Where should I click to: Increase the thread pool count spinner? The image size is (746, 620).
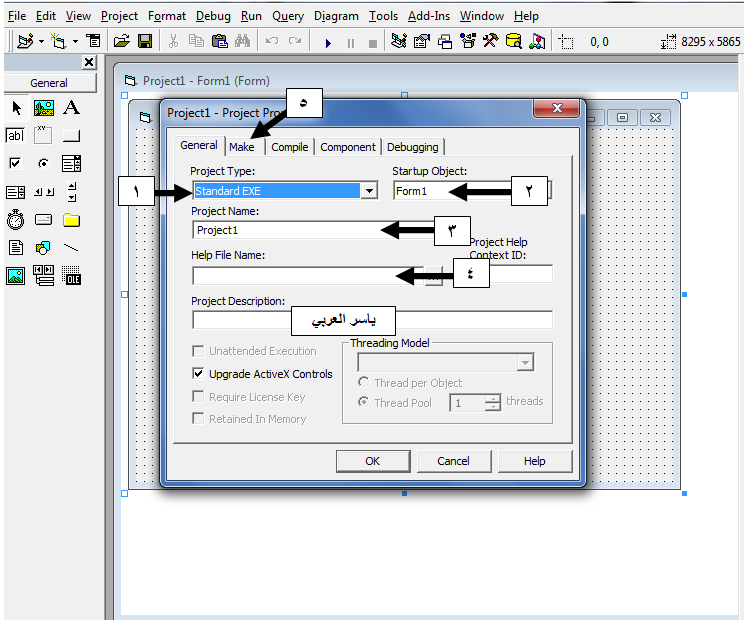(x=493, y=399)
